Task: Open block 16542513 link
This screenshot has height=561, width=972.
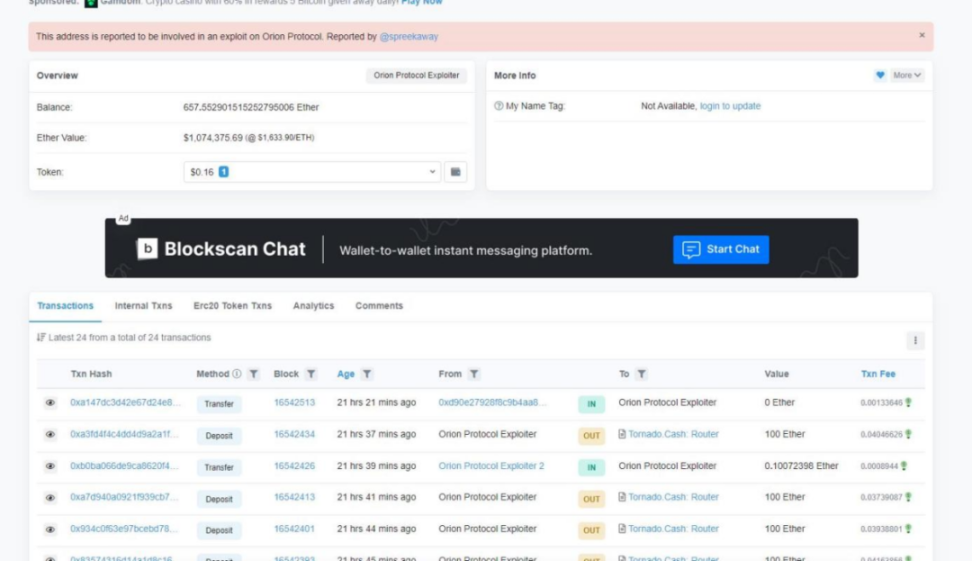Action: point(294,403)
